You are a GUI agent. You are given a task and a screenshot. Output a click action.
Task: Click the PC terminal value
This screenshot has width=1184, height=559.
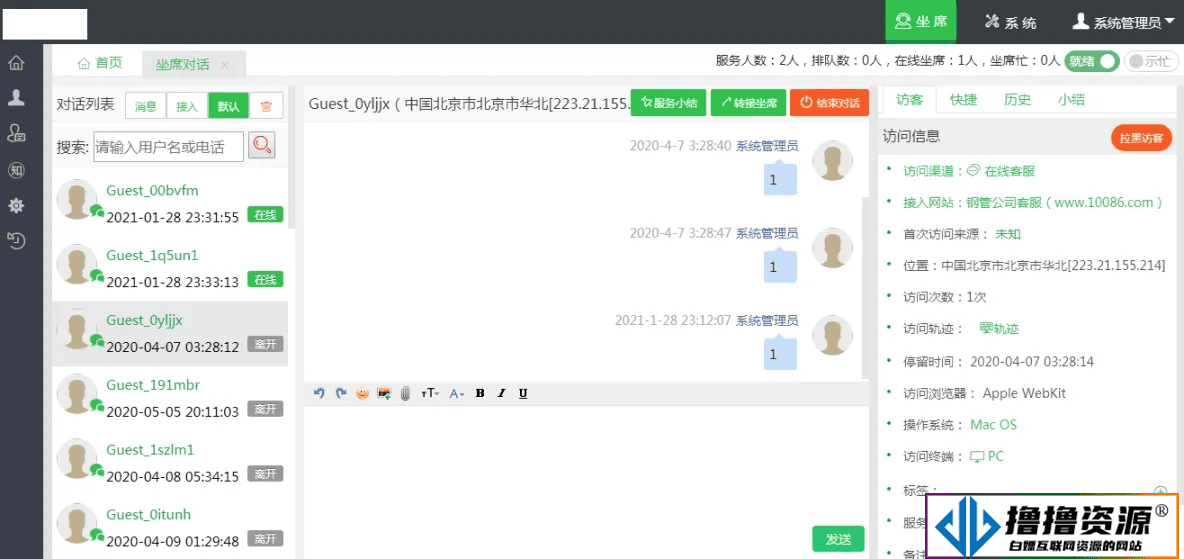(x=987, y=456)
